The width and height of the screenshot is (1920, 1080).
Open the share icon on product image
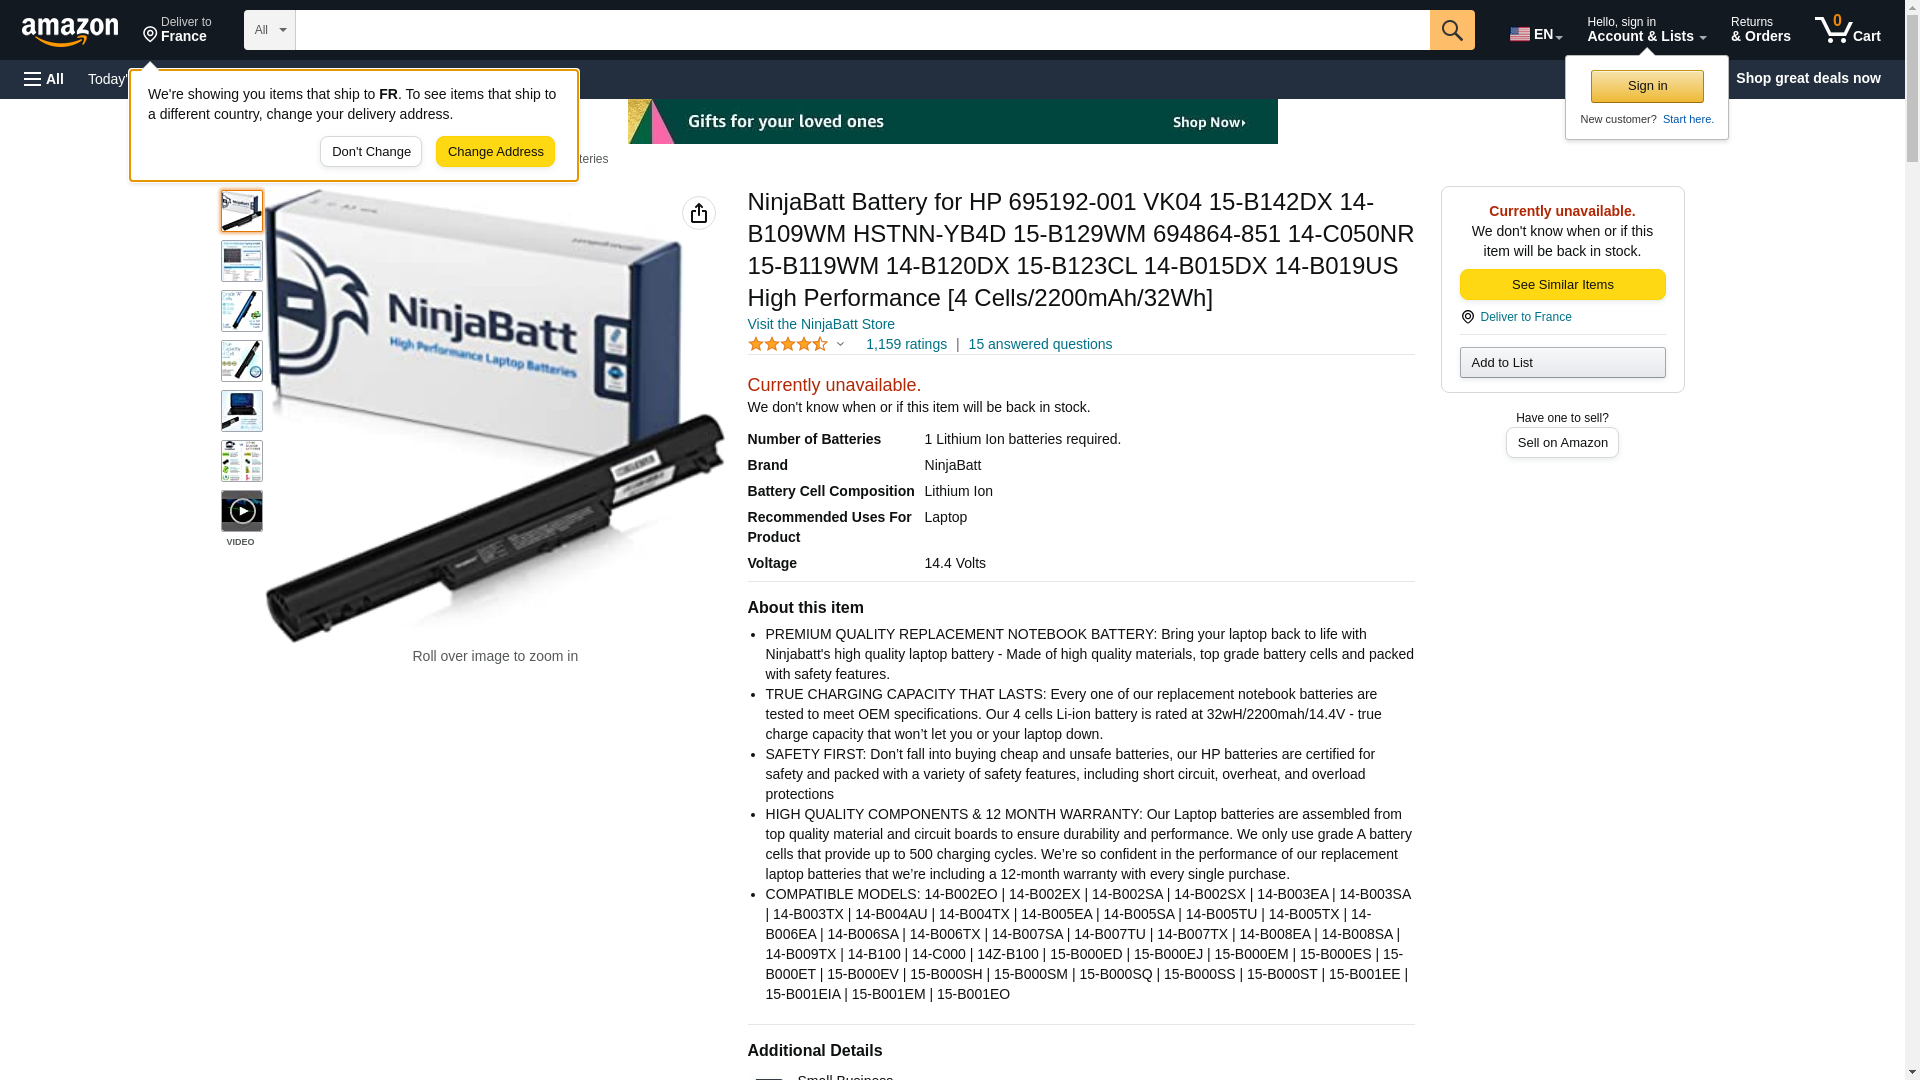699,213
